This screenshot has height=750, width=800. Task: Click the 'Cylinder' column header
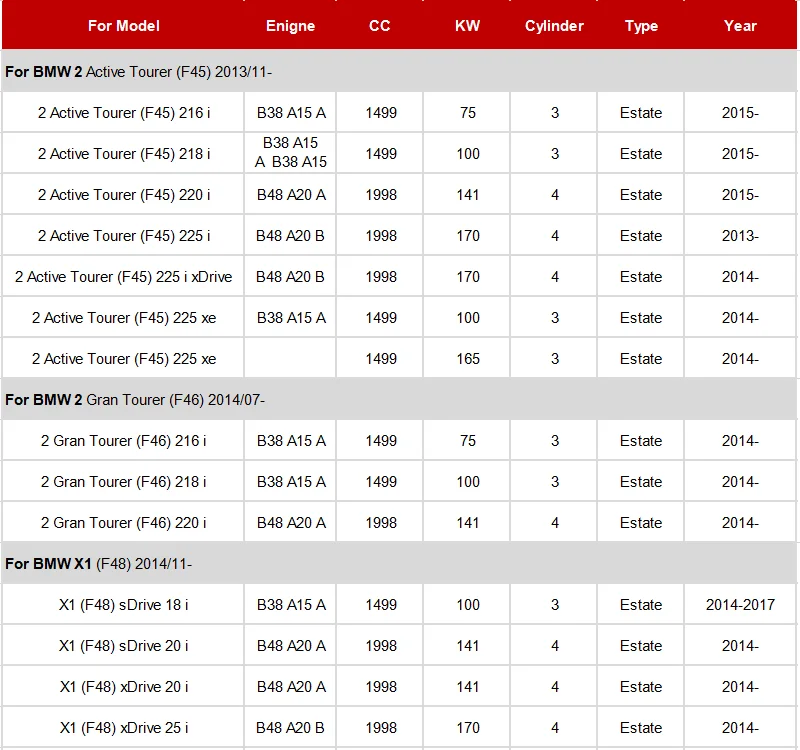pyautogui.click(x=554, y=26)
